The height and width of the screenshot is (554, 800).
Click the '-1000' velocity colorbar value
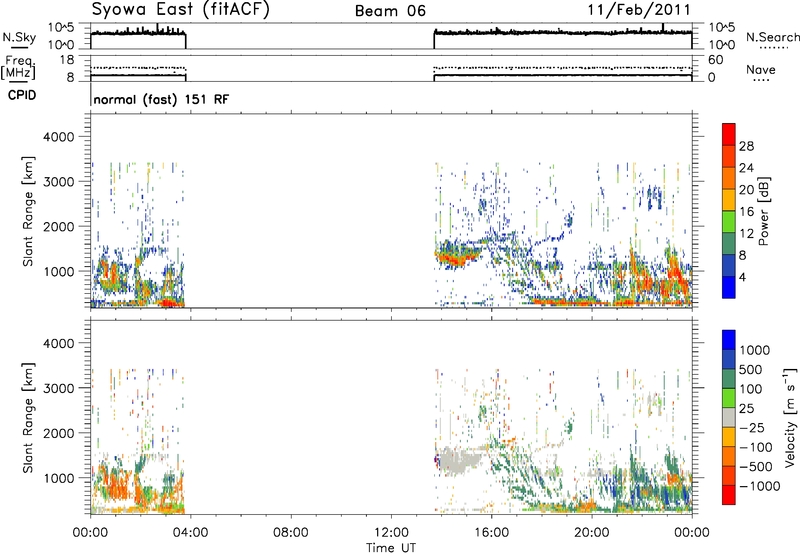(759, 486)
